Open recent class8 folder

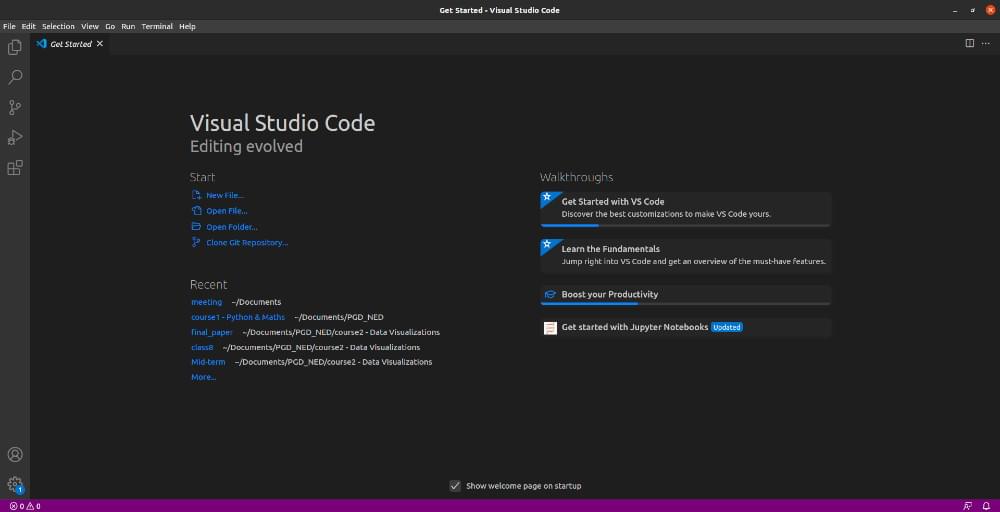202,347
